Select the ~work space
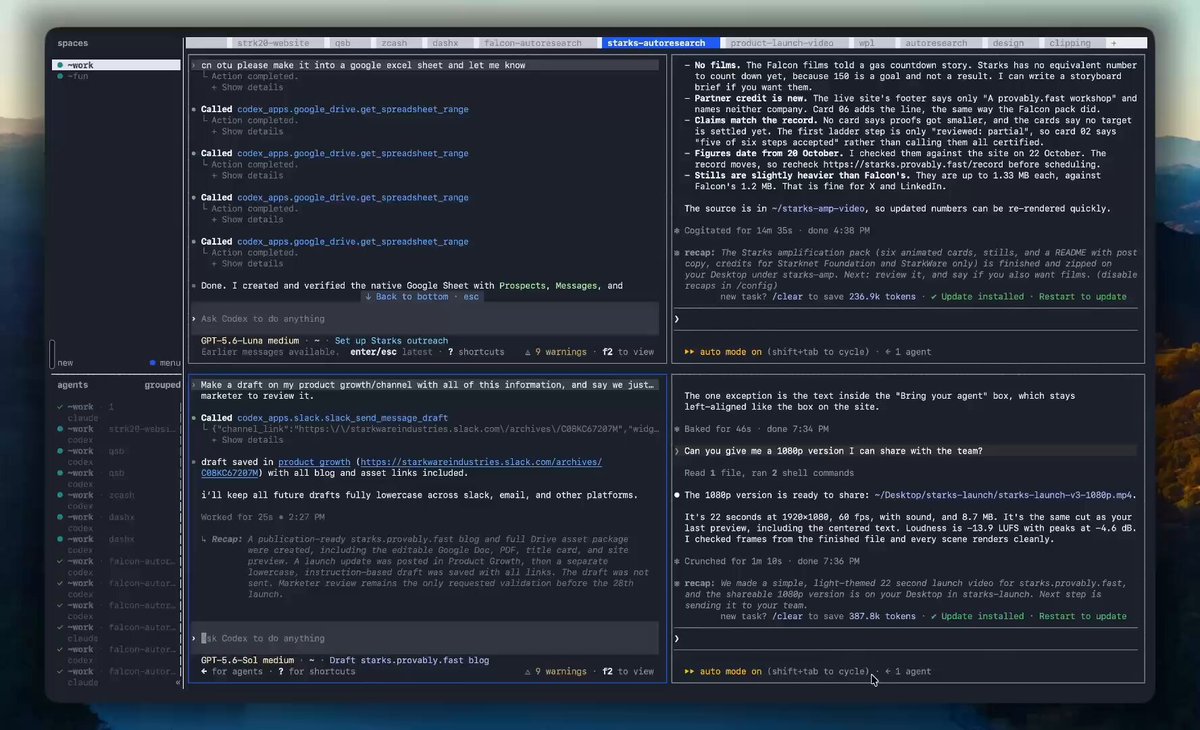1200x730 pixels. pyautogui.click(x=117, y=65)
